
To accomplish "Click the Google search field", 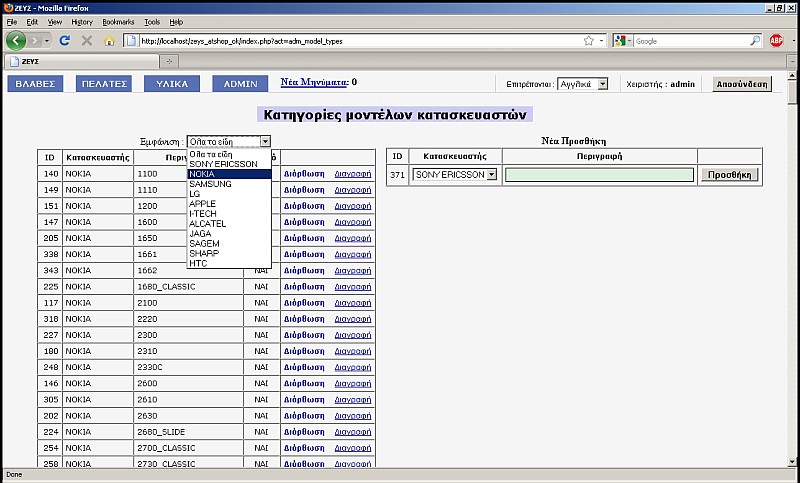I will (x=691, y=41).
